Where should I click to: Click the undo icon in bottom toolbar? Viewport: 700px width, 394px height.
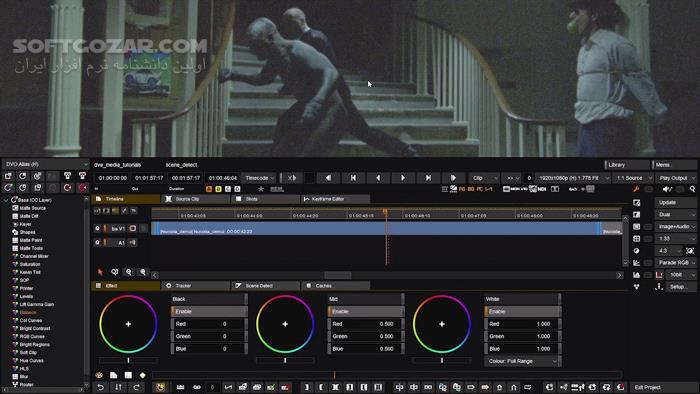(100, 387)
